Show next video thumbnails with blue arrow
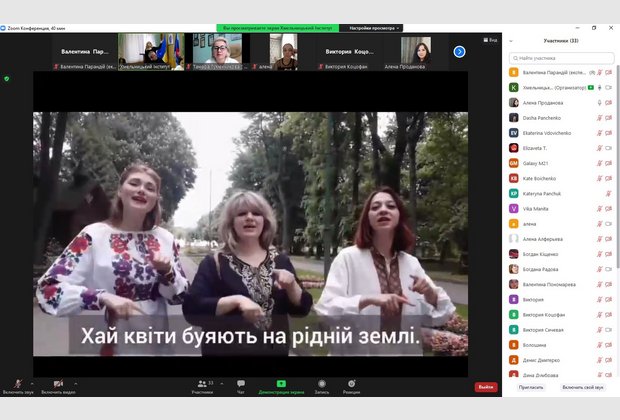The width and height of the screenshot is (620, 420). [x=460, y=52]
